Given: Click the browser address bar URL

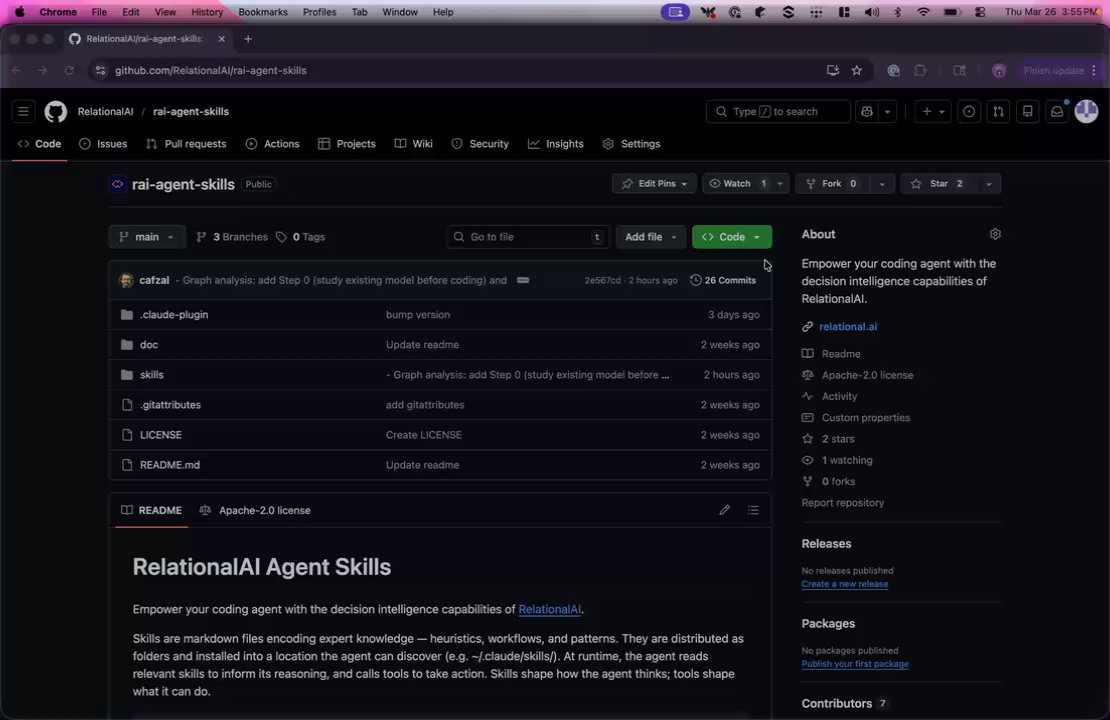Looking at the screenshot, I should click(x=211, y=70).
